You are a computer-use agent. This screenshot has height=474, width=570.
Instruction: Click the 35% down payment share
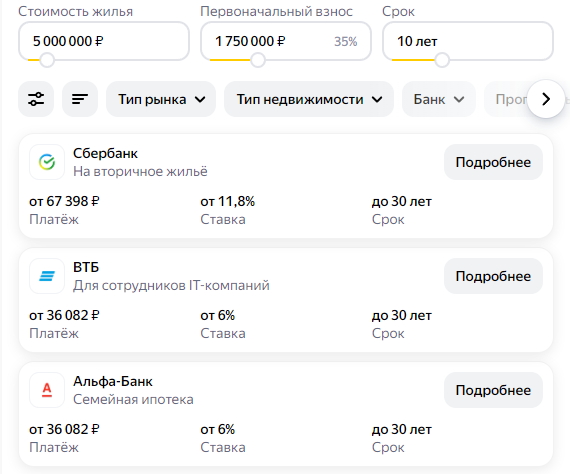[346, 41]
